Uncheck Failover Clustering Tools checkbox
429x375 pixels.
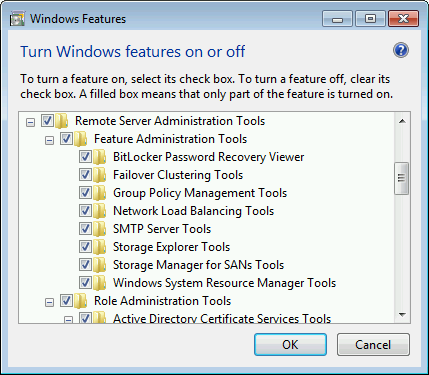85,175
